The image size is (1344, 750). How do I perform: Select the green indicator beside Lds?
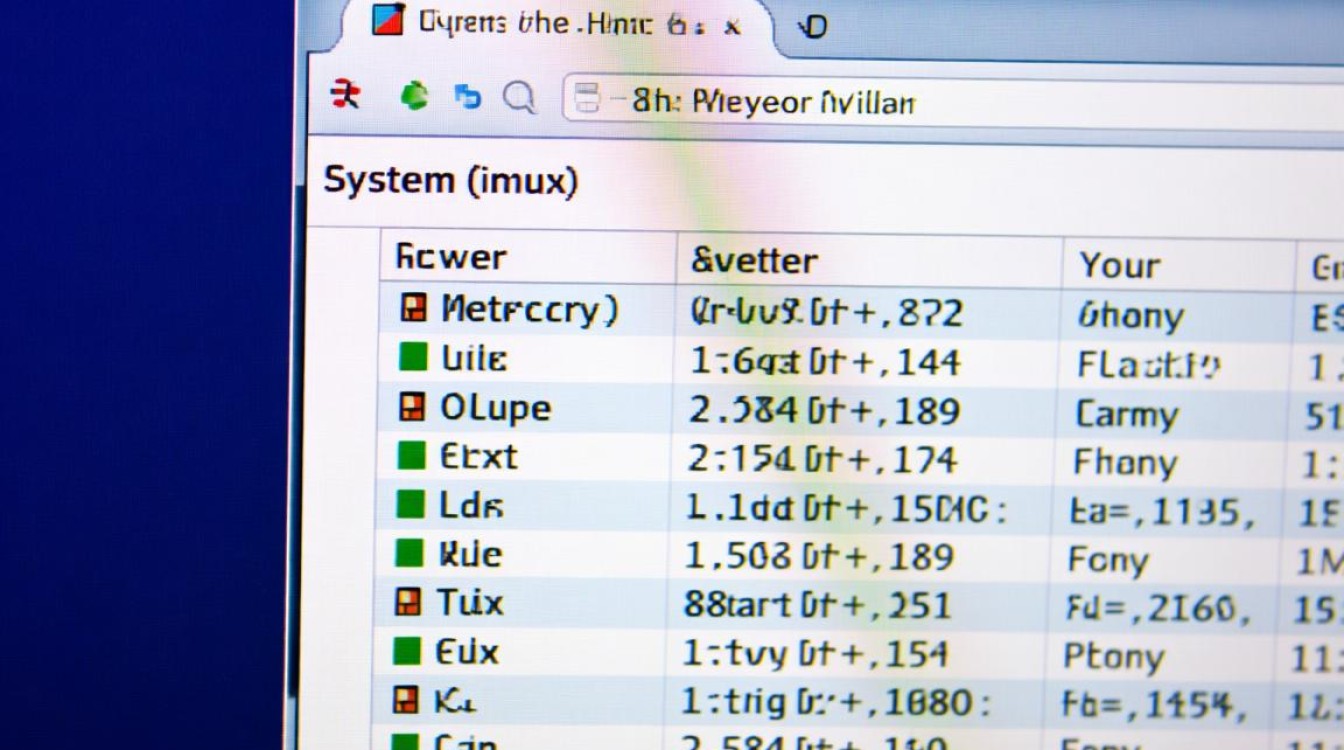410,505
